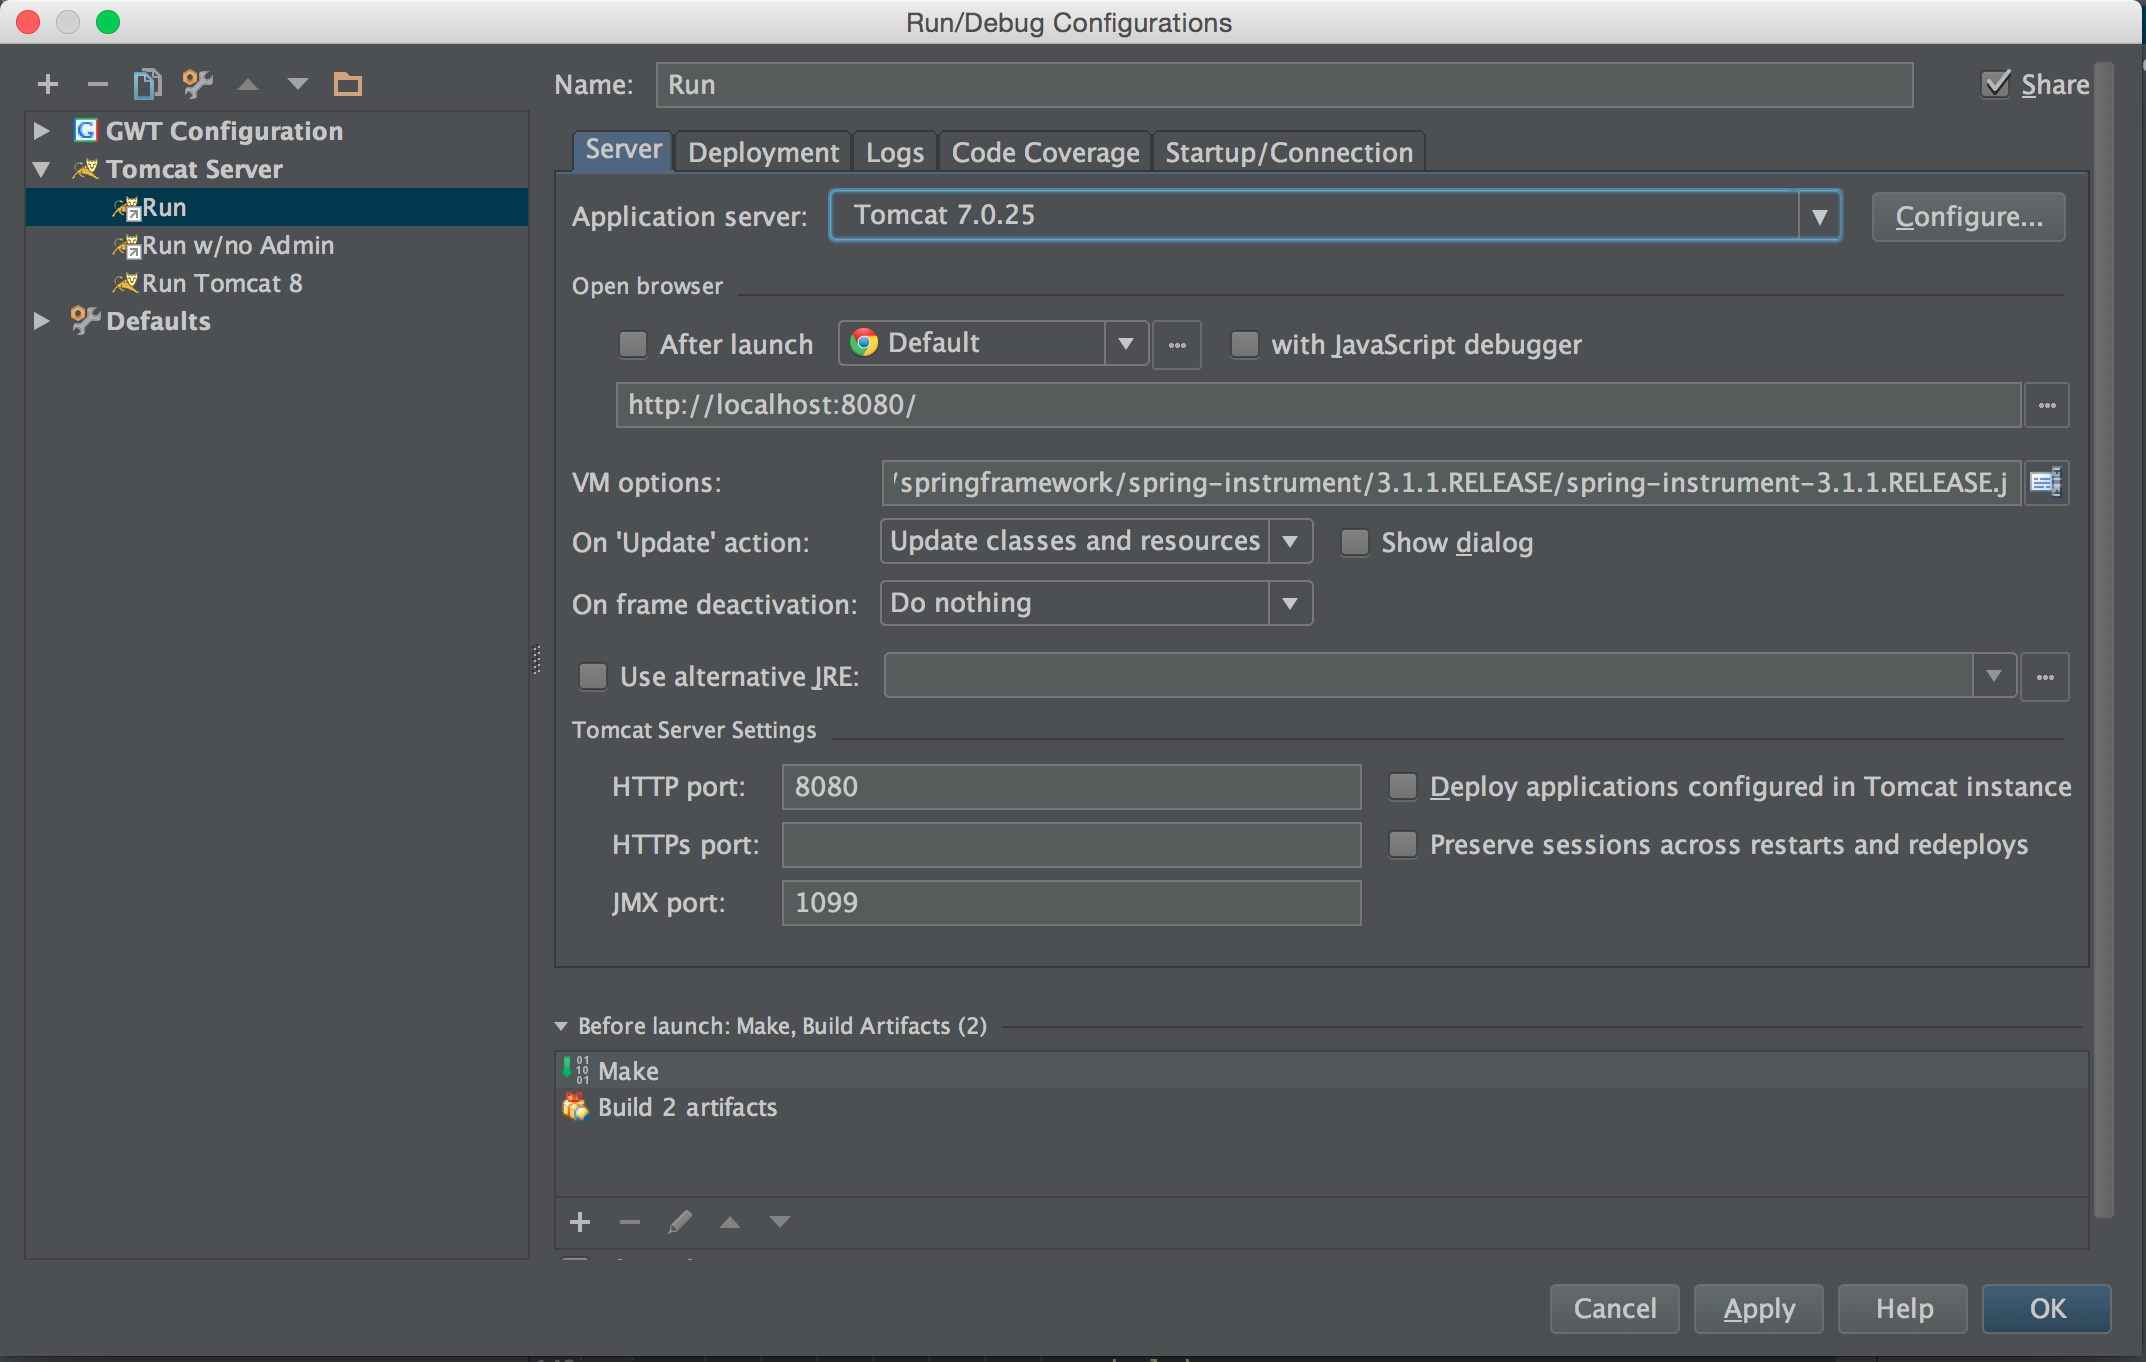
Task: Click the copy configuration icon
Action: (x=147, y=85)
